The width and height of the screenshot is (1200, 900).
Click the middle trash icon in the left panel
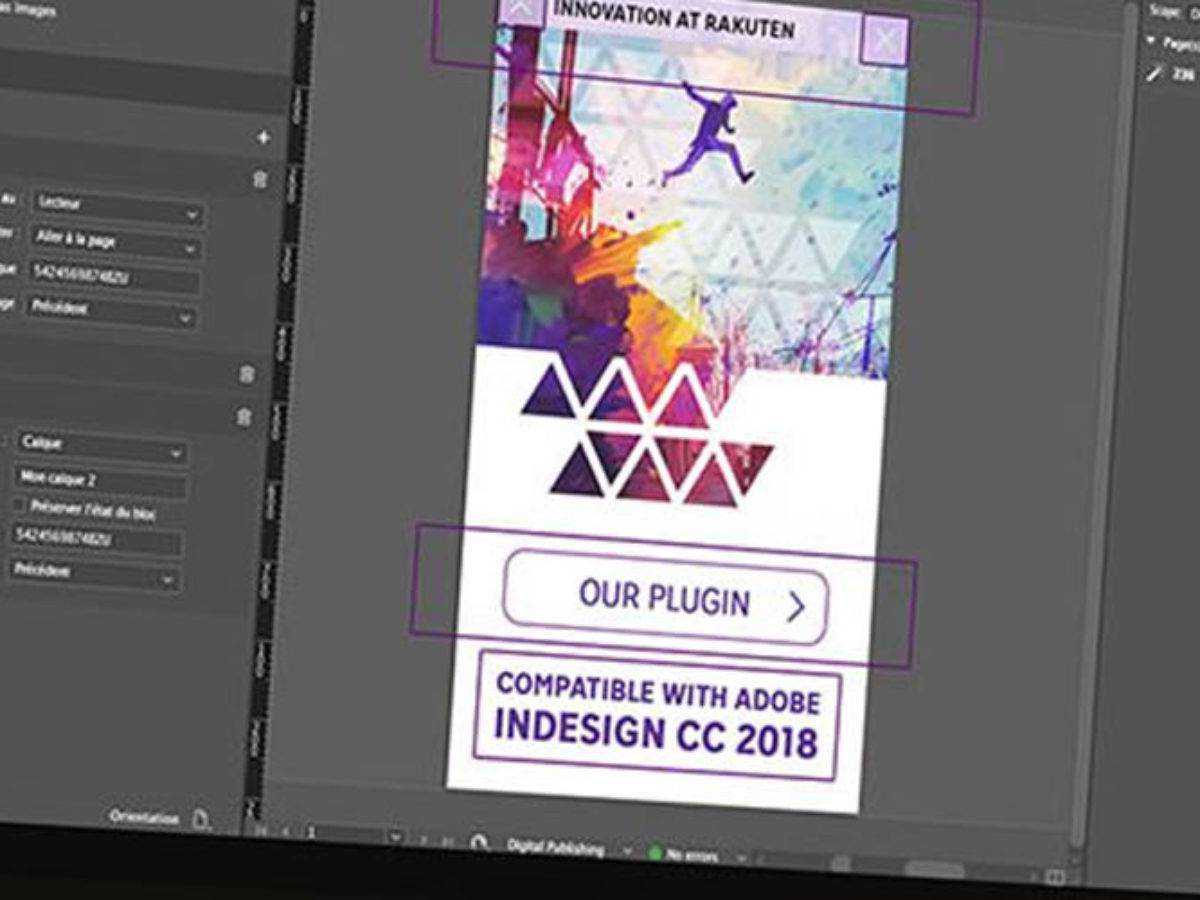click(247, 375)
